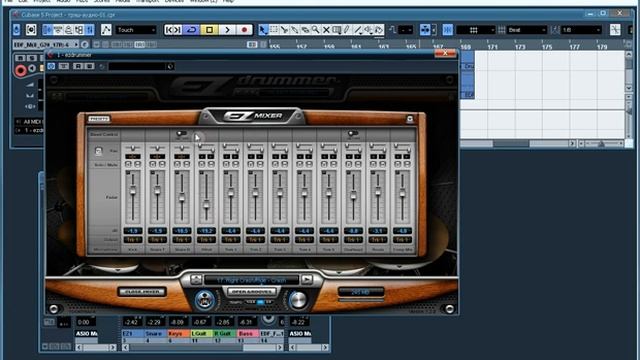
Task: Select the Line tool
Action: tap(358, 30)
